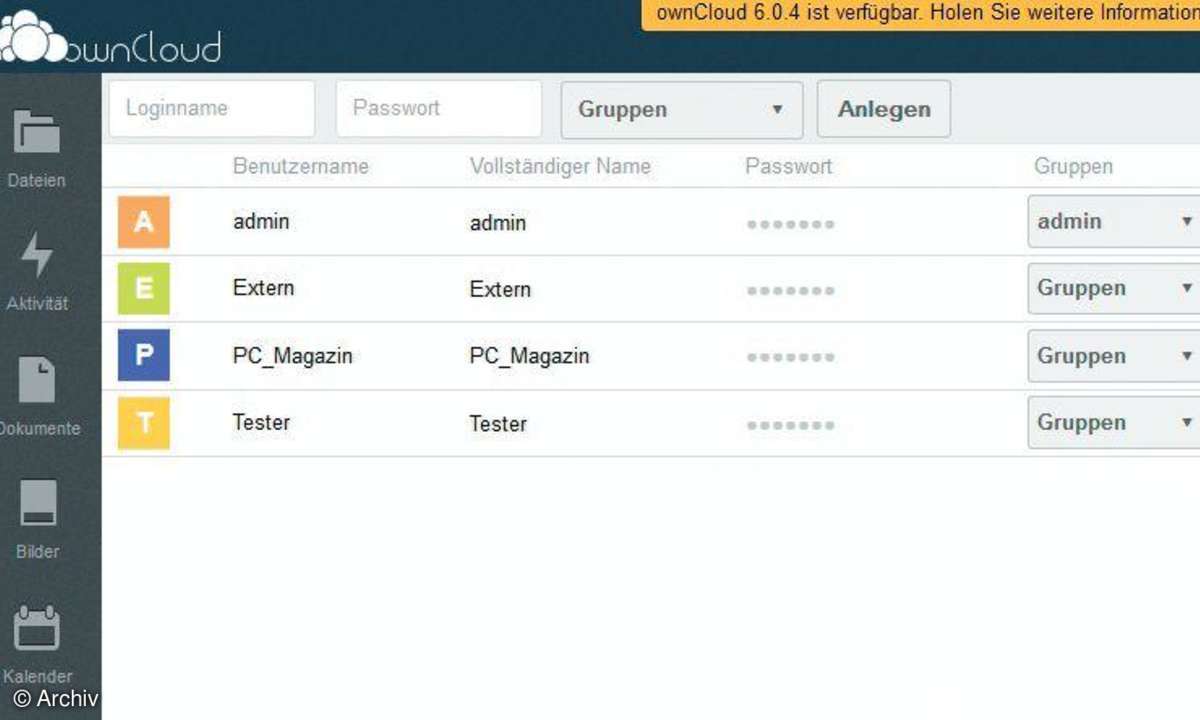Select the Passwort column header

point(789,166)
